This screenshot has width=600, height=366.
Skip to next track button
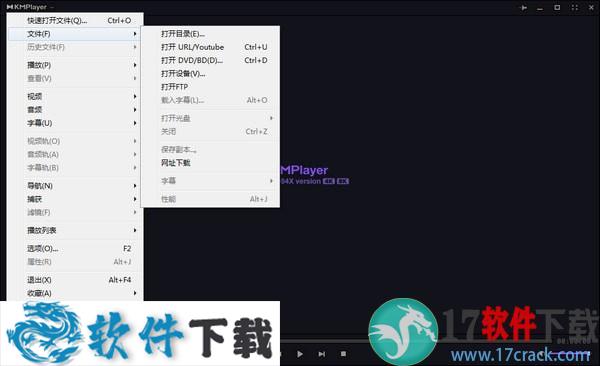pos(321,354)
